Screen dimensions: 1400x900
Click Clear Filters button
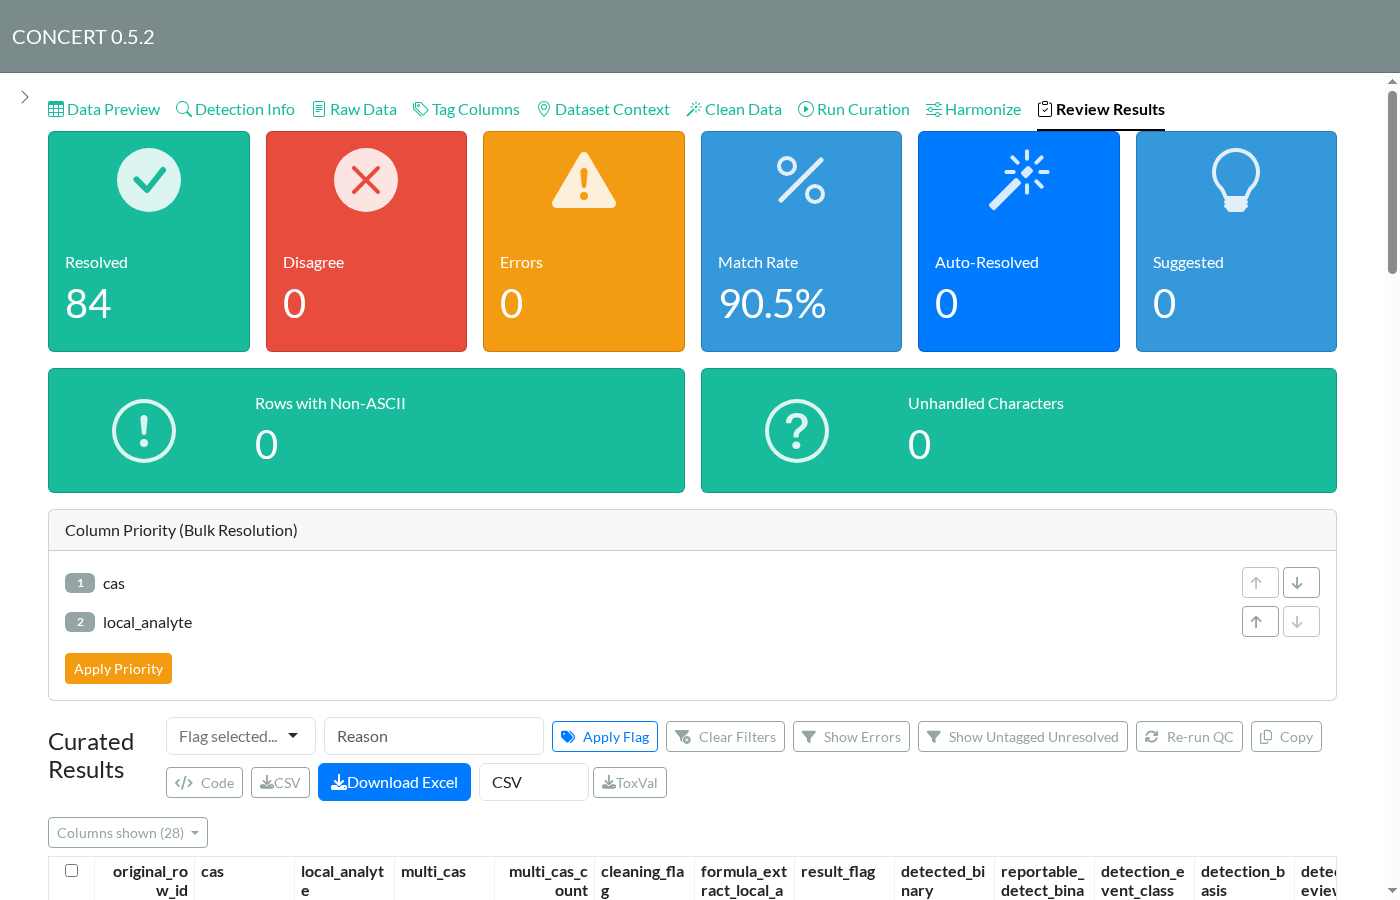click(725, 737)
